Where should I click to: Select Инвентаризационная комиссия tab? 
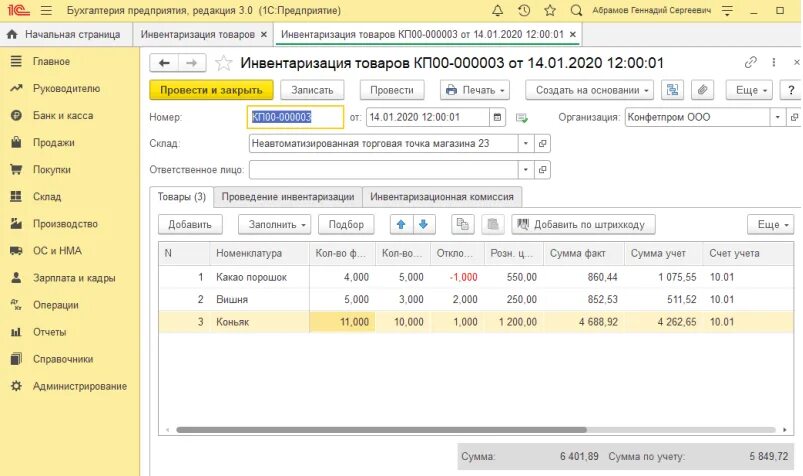click(x=442, y=197)
